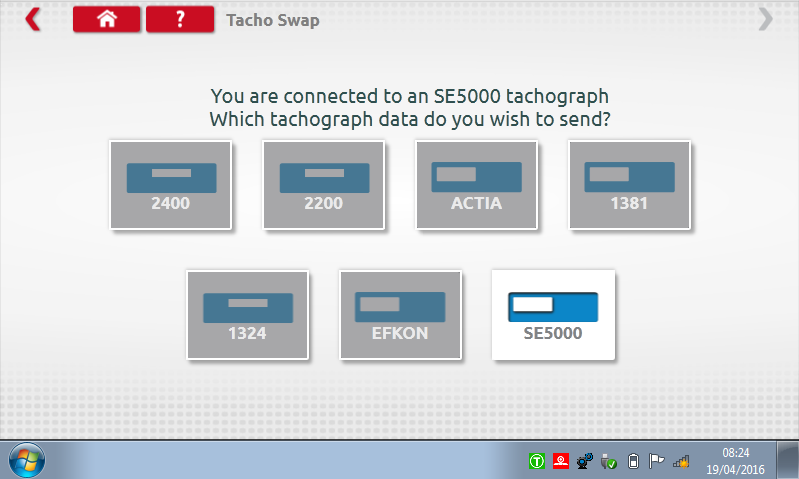Image resolution: width=799 pixels, height=479 pixels.
Task: Click the safely remove hardware tray icon
Action: point(608,461)
